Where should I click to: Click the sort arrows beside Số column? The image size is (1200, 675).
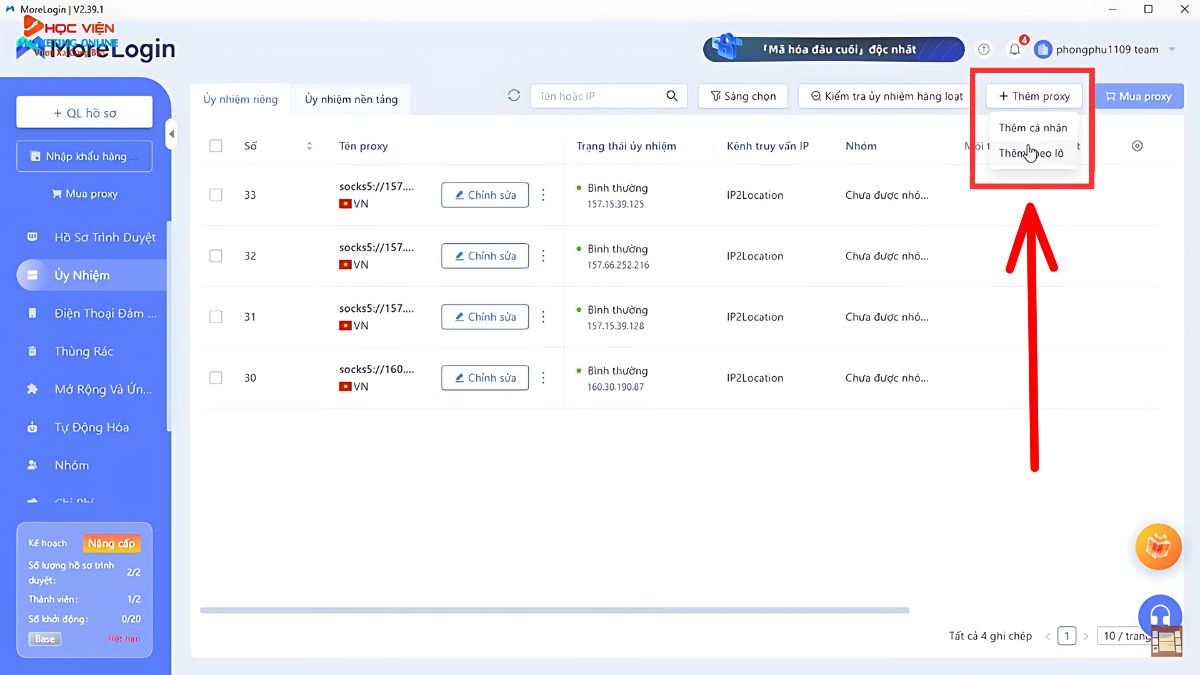[309, 146]
